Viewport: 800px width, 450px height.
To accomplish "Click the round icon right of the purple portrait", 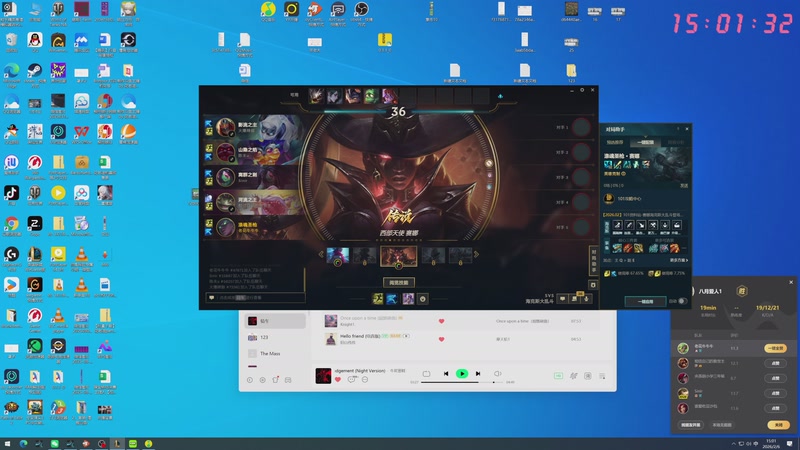I will (x=422, y=299).
